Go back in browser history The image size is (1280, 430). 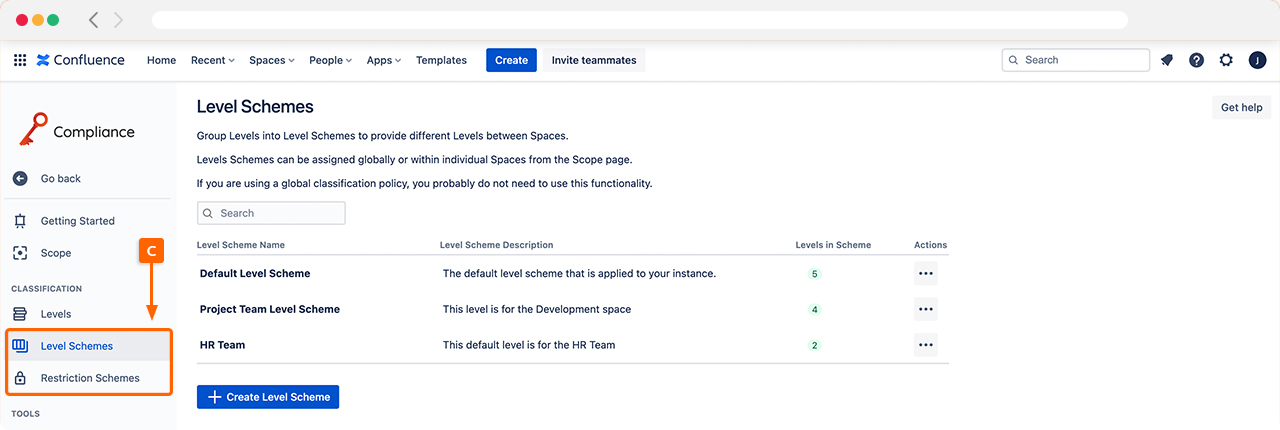click(94, 20)
